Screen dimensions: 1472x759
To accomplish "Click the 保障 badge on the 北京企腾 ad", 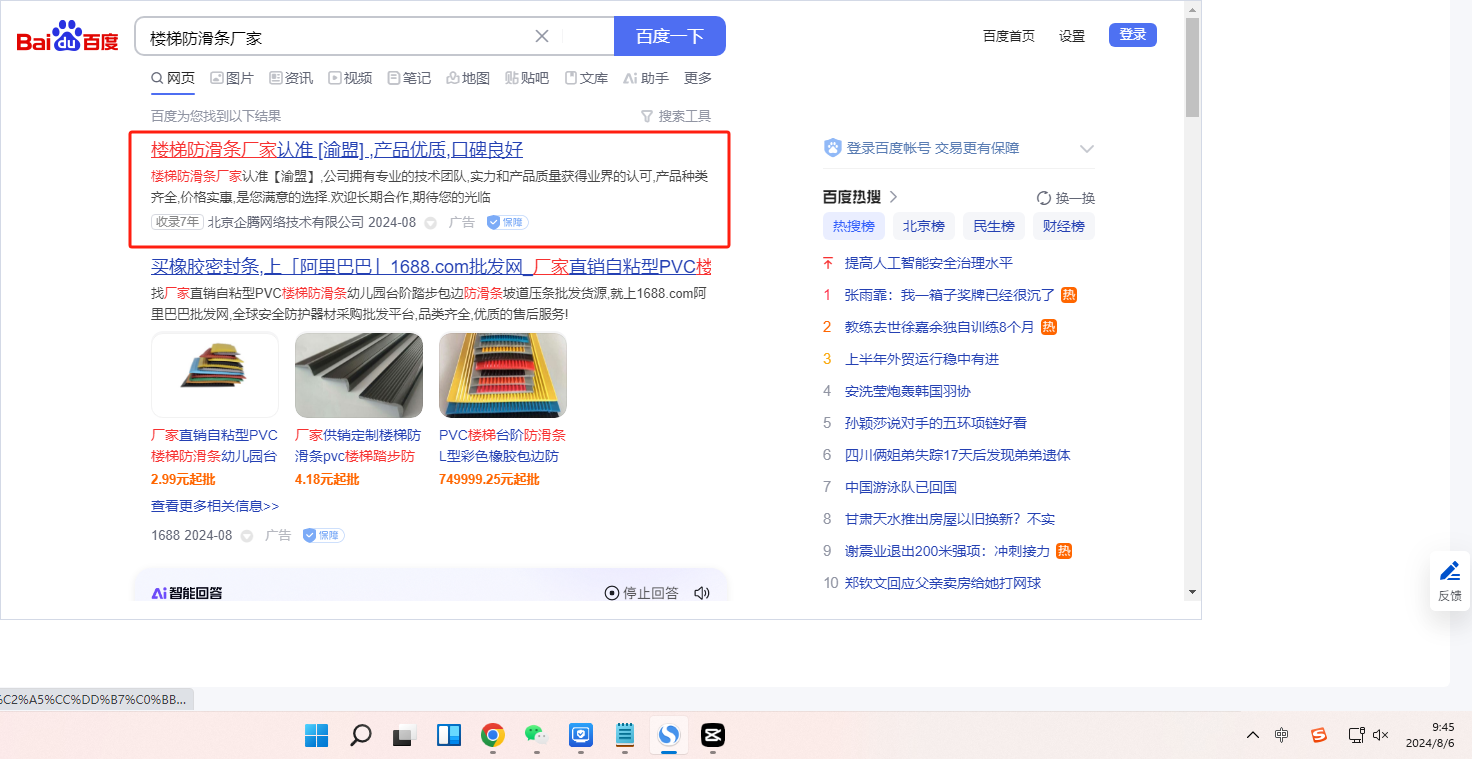I will click(508, 222).
